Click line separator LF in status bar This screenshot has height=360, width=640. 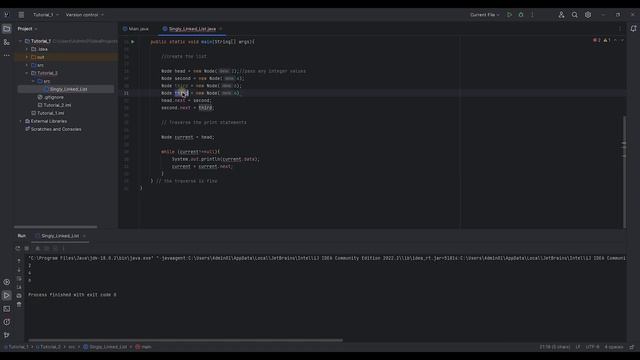click(x=578, y=347)
